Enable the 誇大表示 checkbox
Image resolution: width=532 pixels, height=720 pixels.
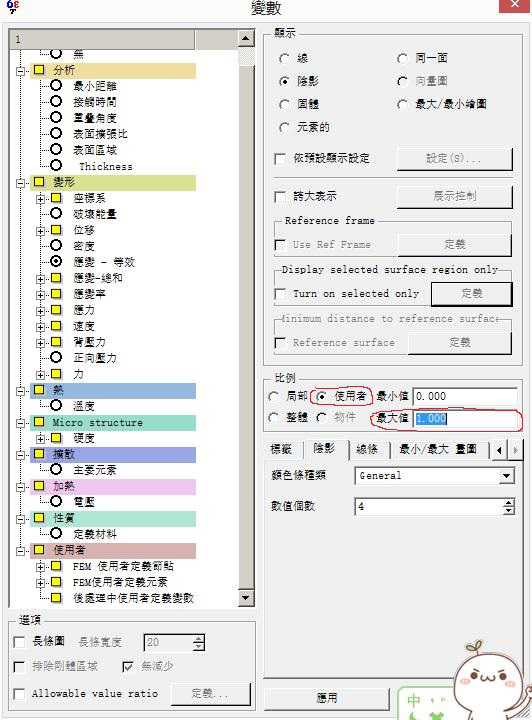(x=280, y=197)
